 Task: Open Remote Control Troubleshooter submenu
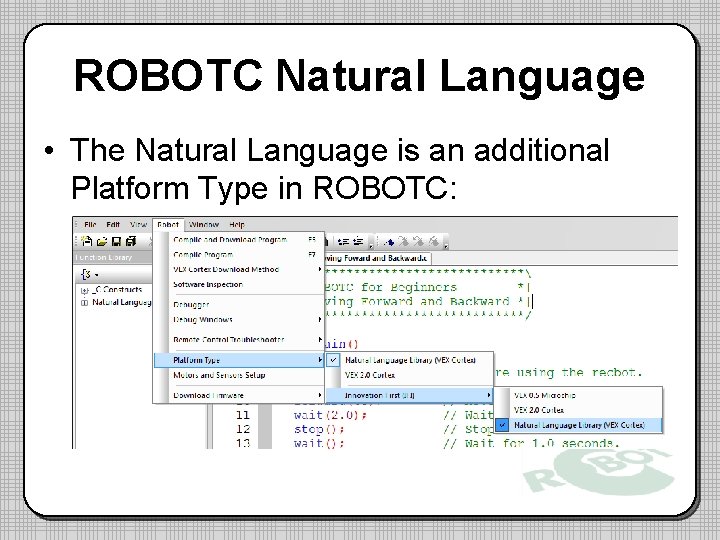(239, 339)
